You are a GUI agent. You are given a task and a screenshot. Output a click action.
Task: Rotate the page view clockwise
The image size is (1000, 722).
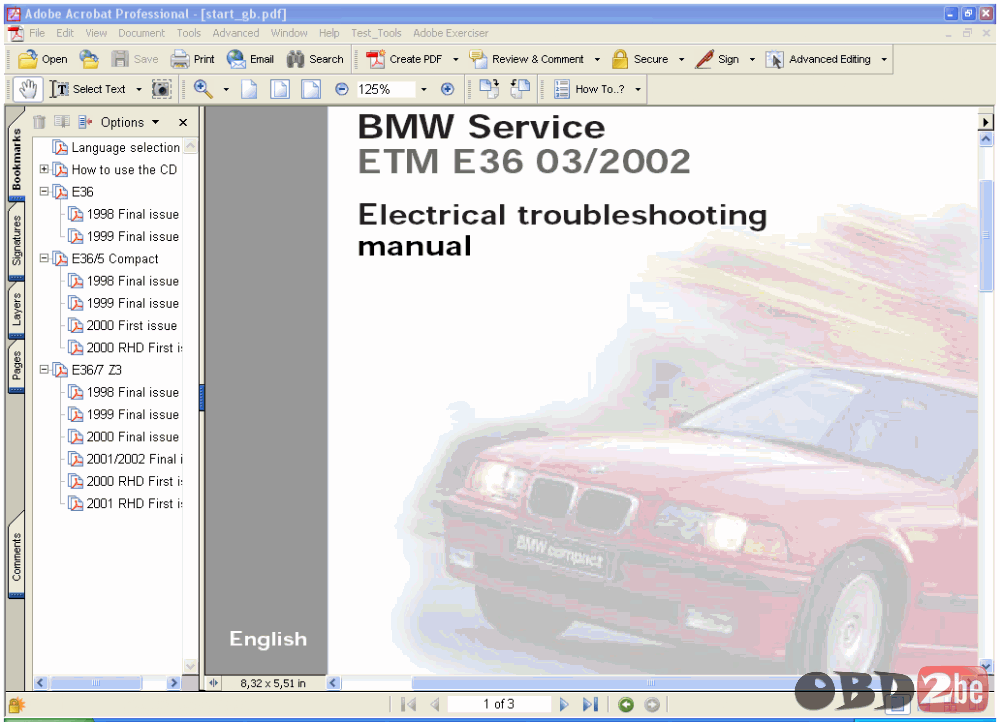click(489, 89)
